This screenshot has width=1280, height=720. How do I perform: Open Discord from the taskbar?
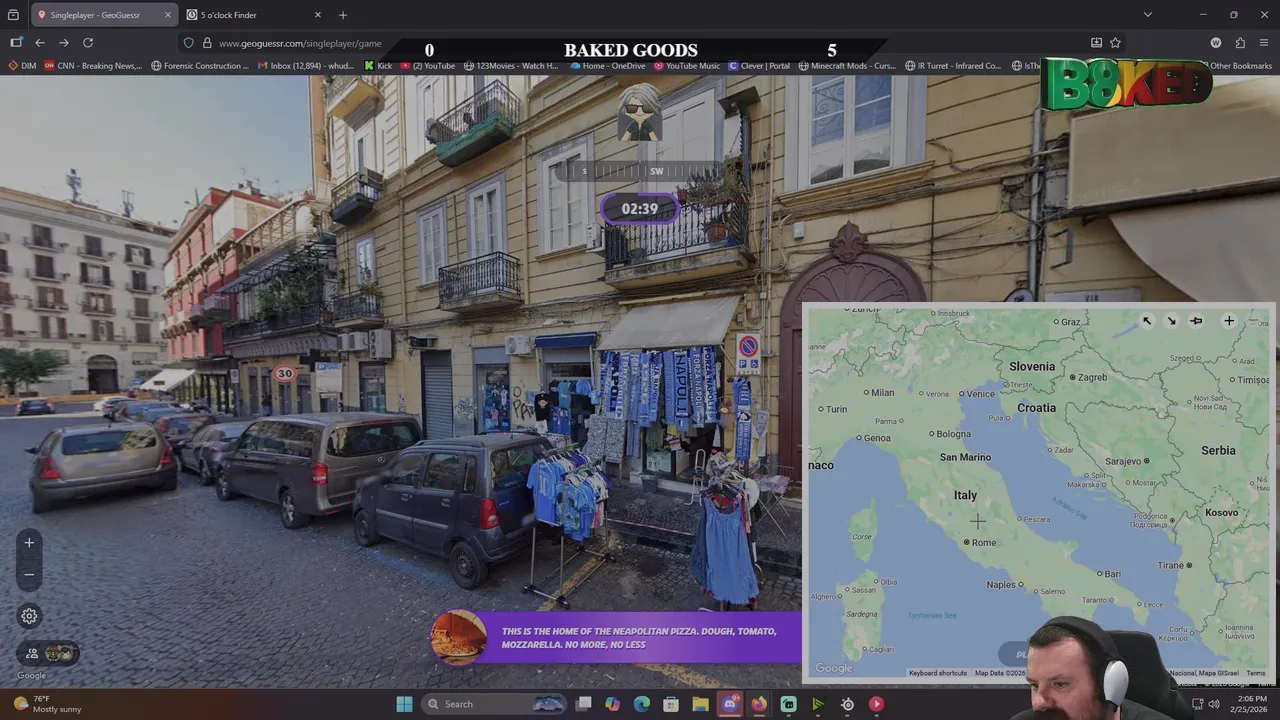[x=730, y=704]
